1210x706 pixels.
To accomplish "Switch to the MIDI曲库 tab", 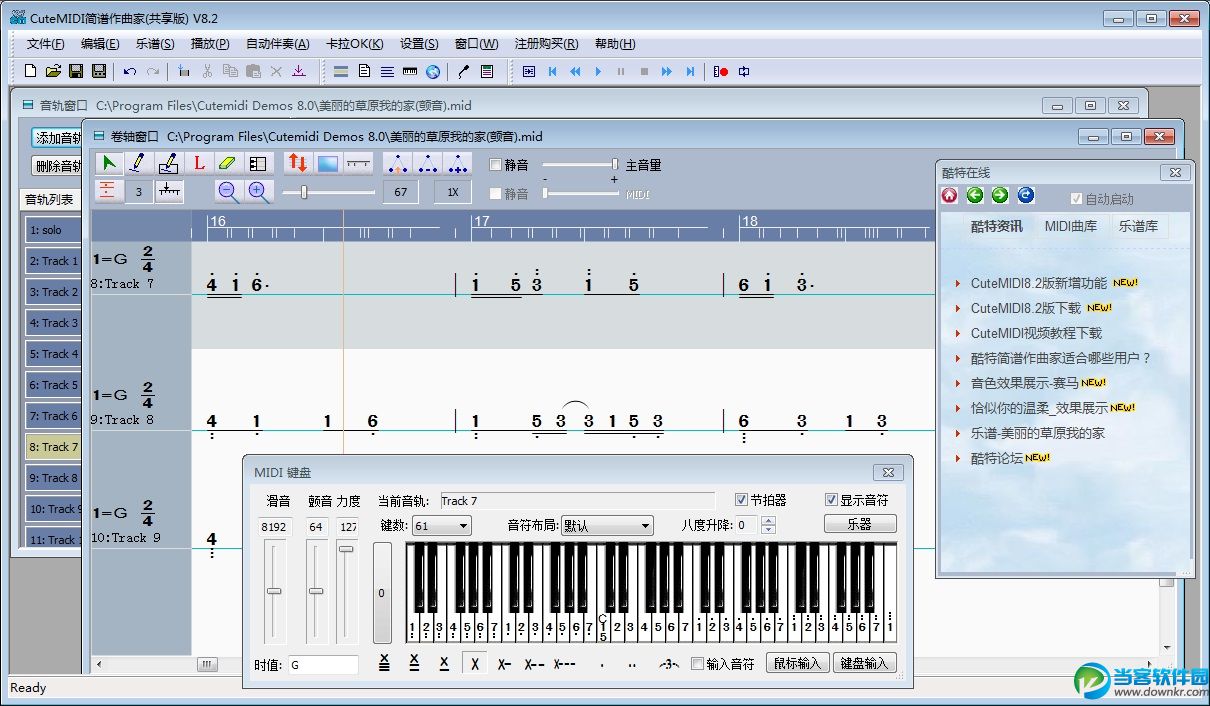I will pyautogui.click(x=1070, y=226).
